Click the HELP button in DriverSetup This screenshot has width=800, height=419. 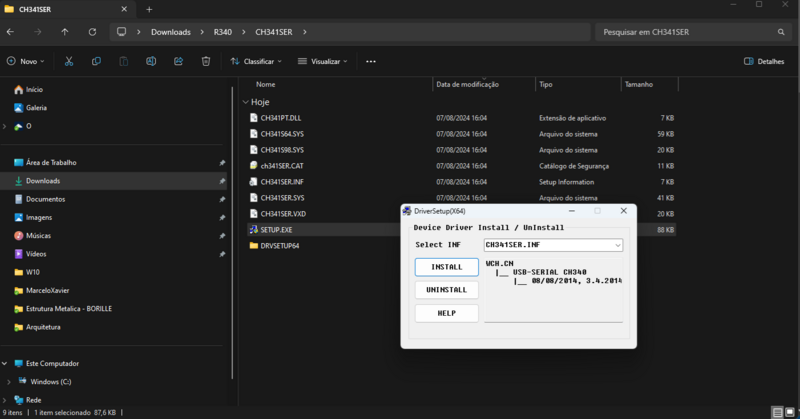446,313
